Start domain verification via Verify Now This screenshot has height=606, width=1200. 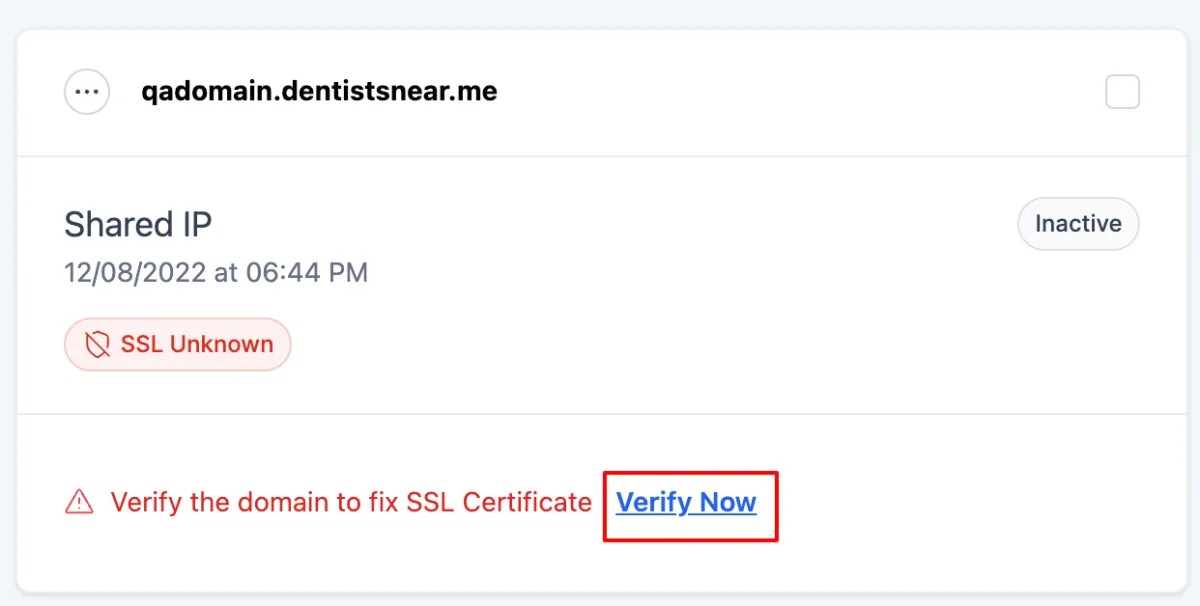[x=686, y=502]
